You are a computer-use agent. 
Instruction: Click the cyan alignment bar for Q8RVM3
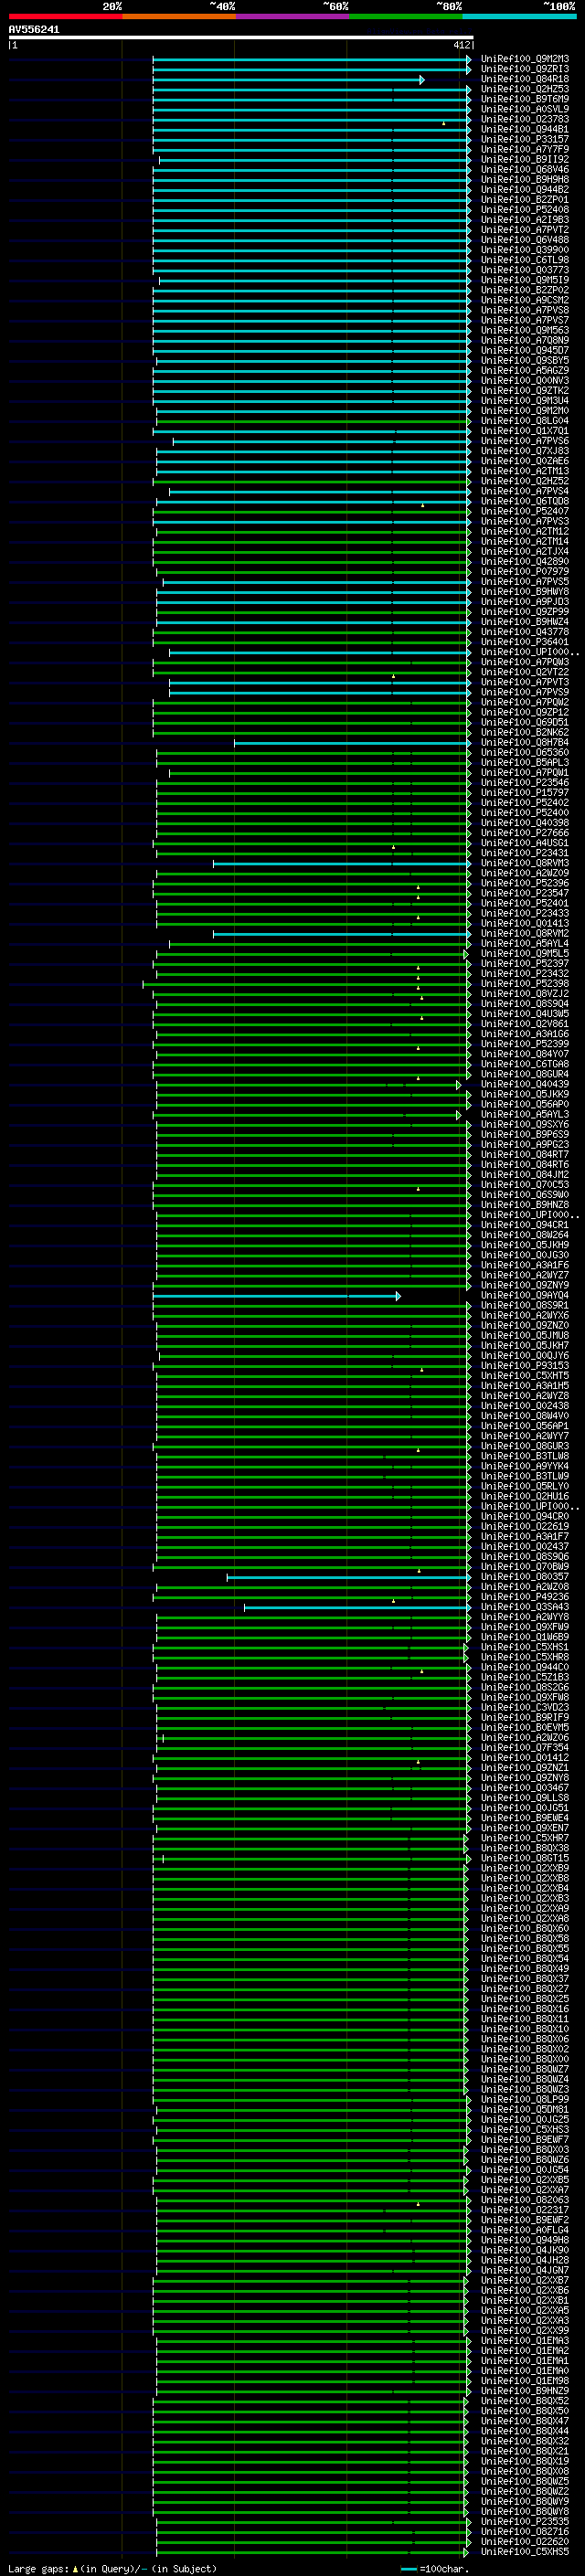342,863
